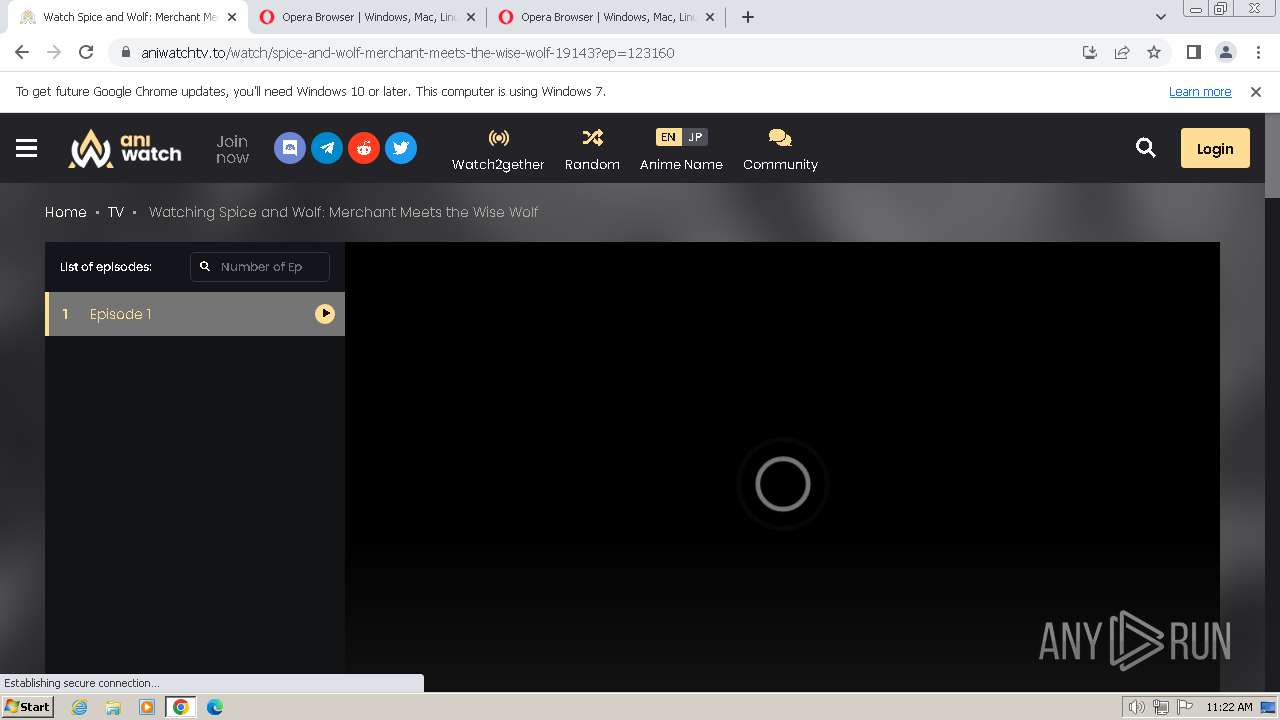The image size is (1280, 720).
Task: Open a new browser tab
Action: 748,17
